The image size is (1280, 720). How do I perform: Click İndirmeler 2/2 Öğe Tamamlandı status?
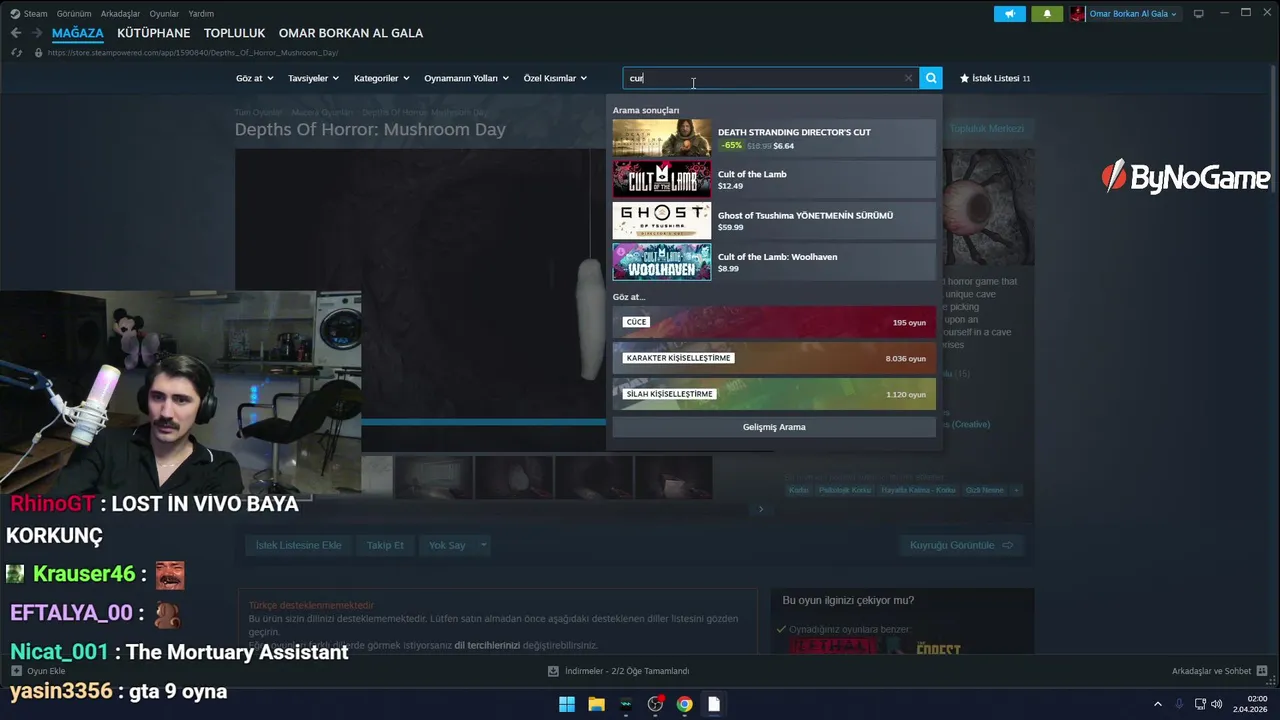pyautogui.click(x=627, y=671)
